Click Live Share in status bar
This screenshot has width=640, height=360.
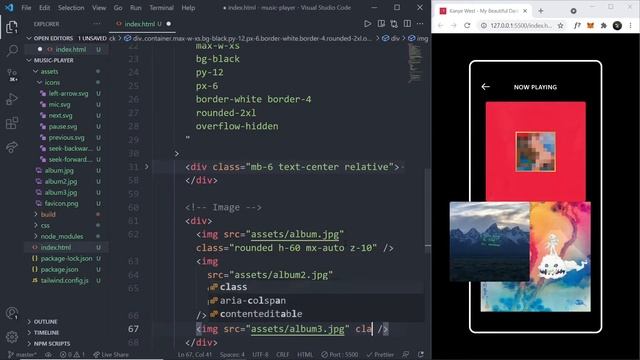111,355
